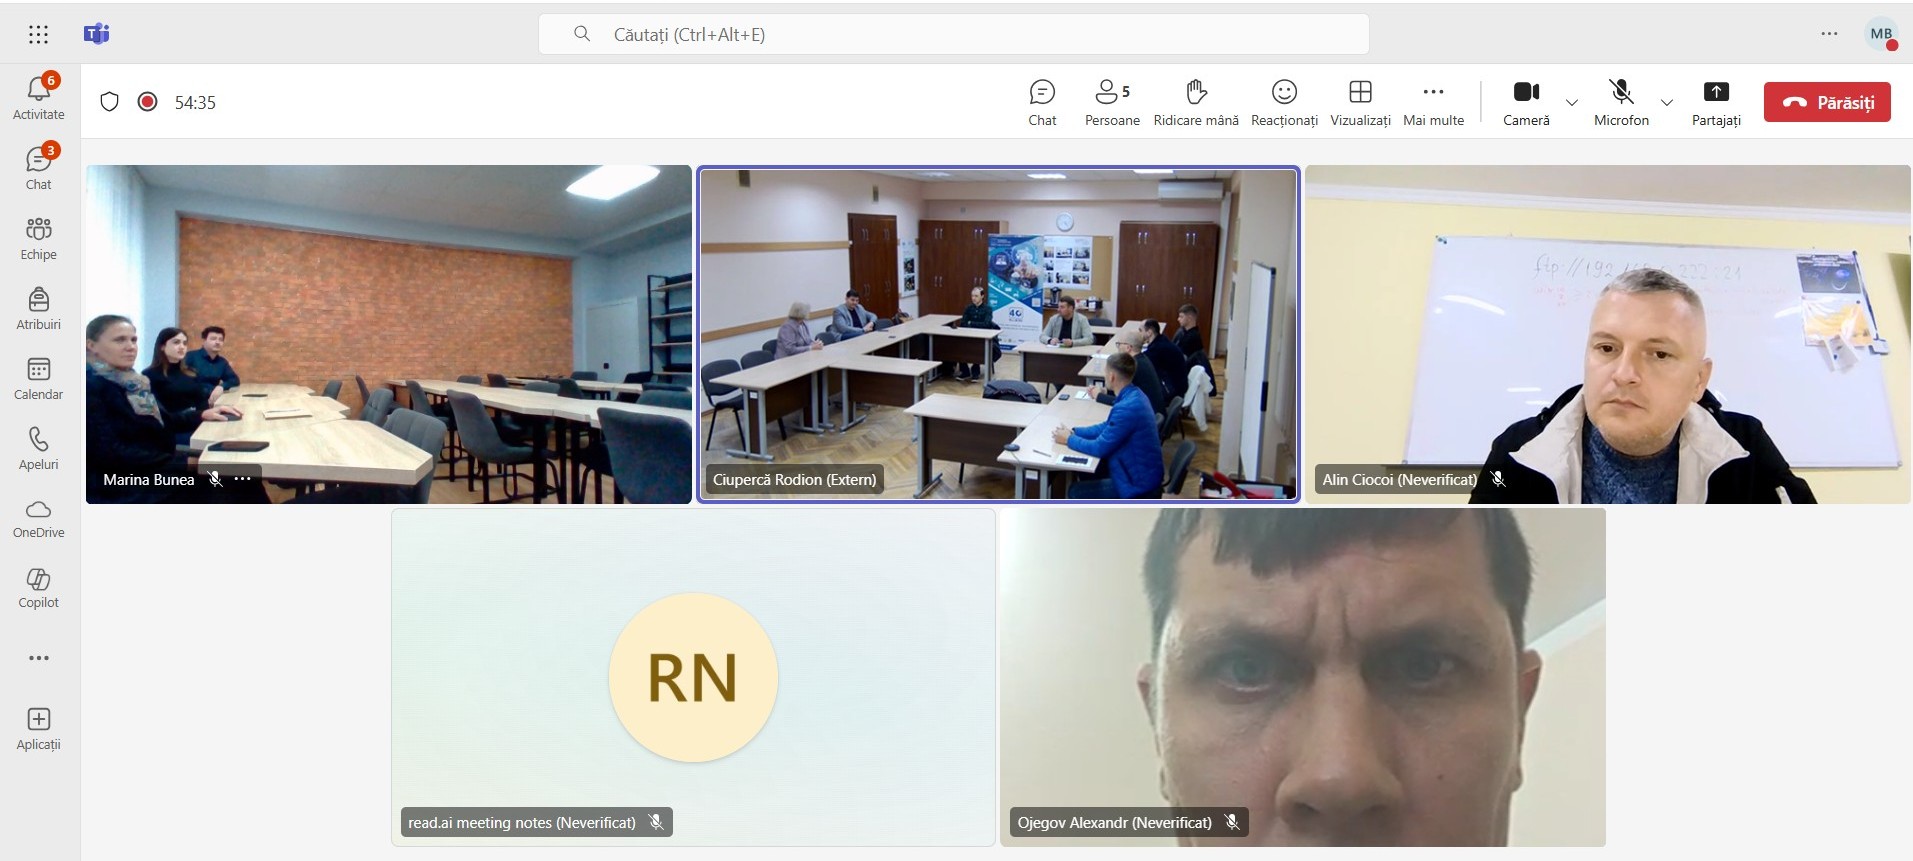Viewport: 1913px width, 861px height.
Task: Expand the microphone options chevron
Action: point(1667,103)
